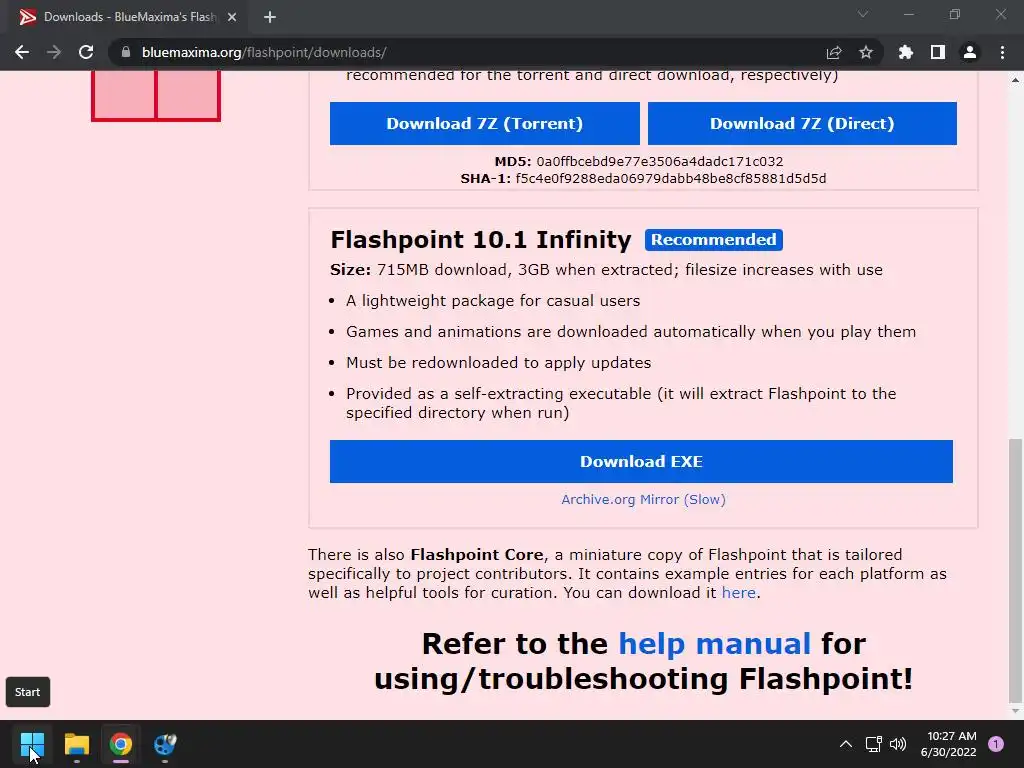1024x768 pixels.
Task: Open a new tab with the plus button
Action: click(x=270, y=17)
